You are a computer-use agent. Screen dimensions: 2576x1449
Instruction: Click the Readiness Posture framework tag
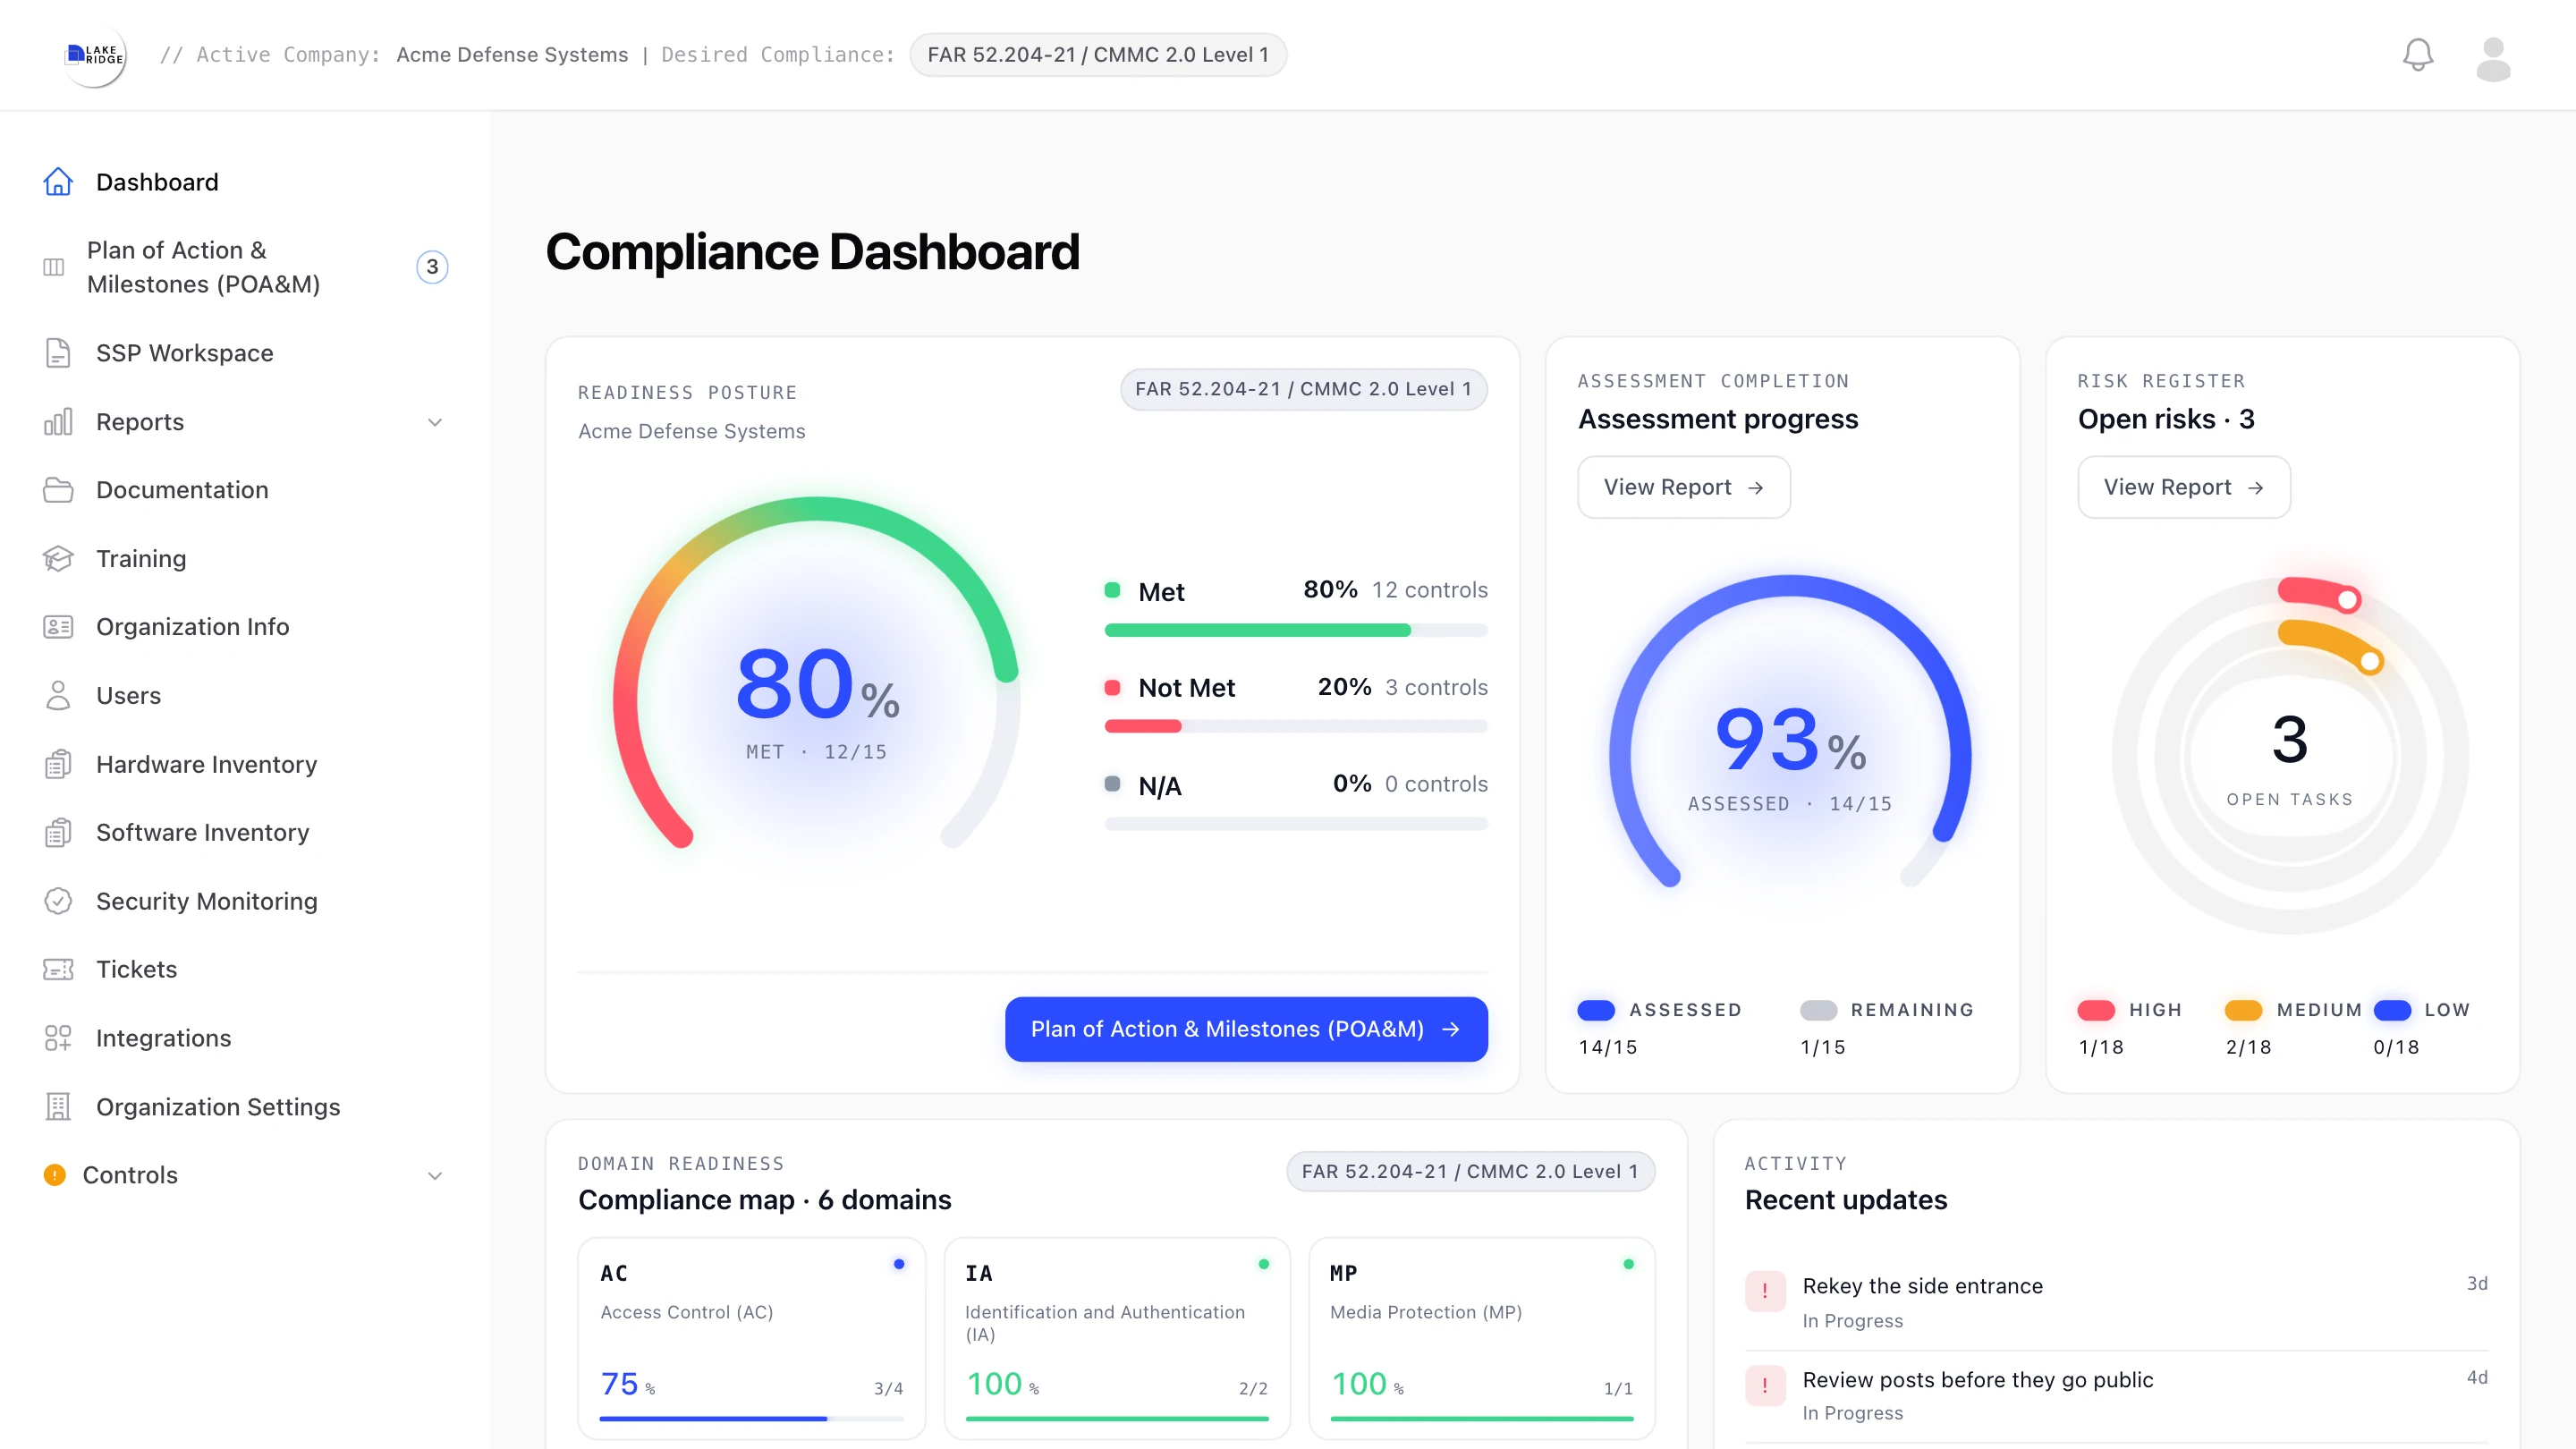point(1303,389)
